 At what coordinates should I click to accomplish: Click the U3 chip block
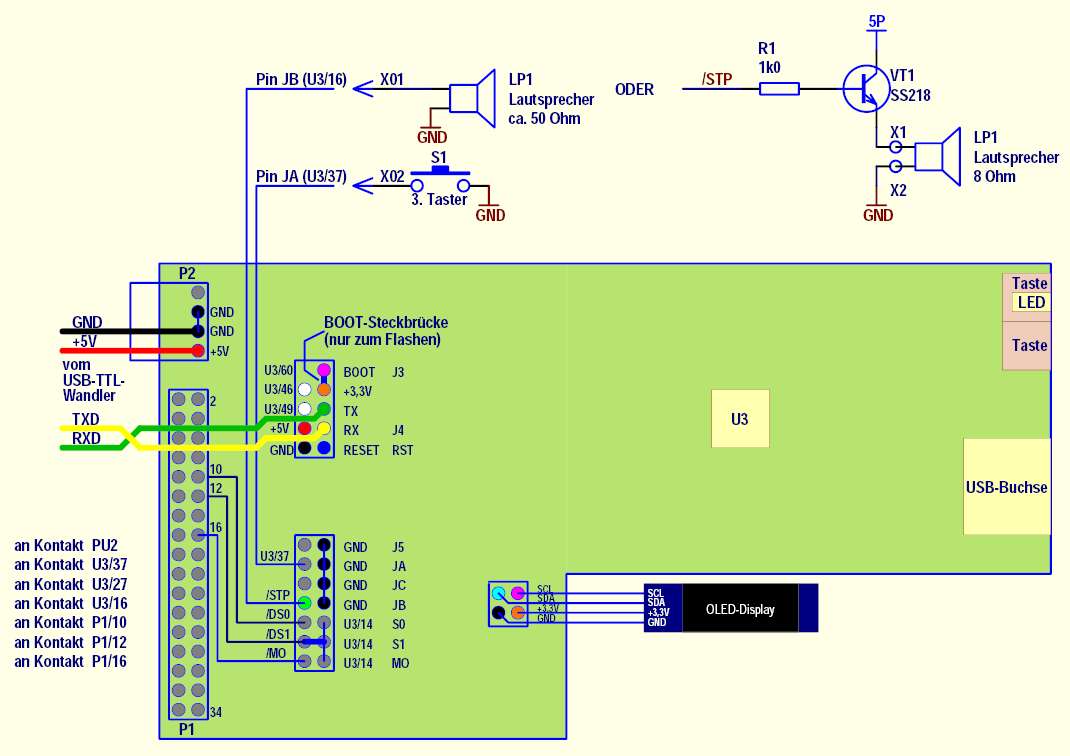739,418
